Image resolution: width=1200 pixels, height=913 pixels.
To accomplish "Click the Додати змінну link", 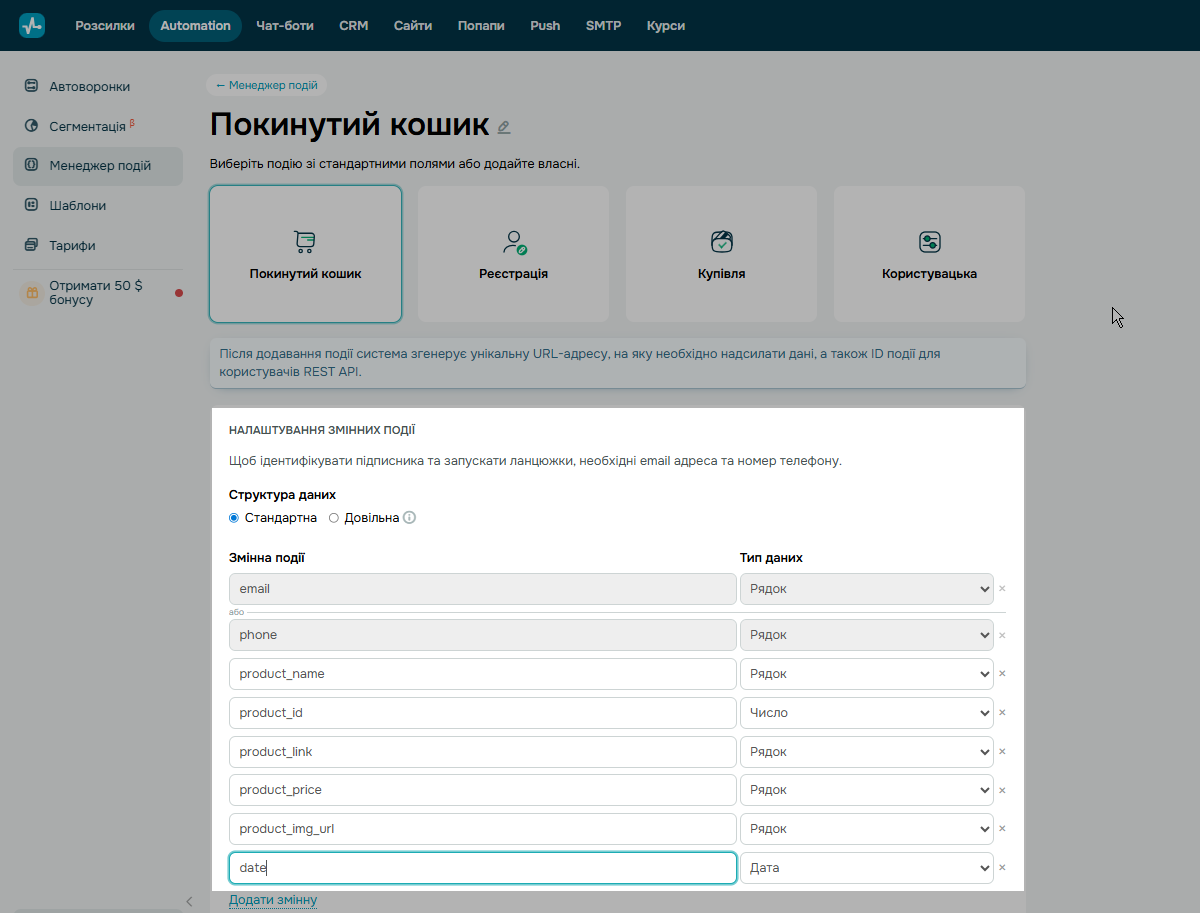I will pos(273,900).
